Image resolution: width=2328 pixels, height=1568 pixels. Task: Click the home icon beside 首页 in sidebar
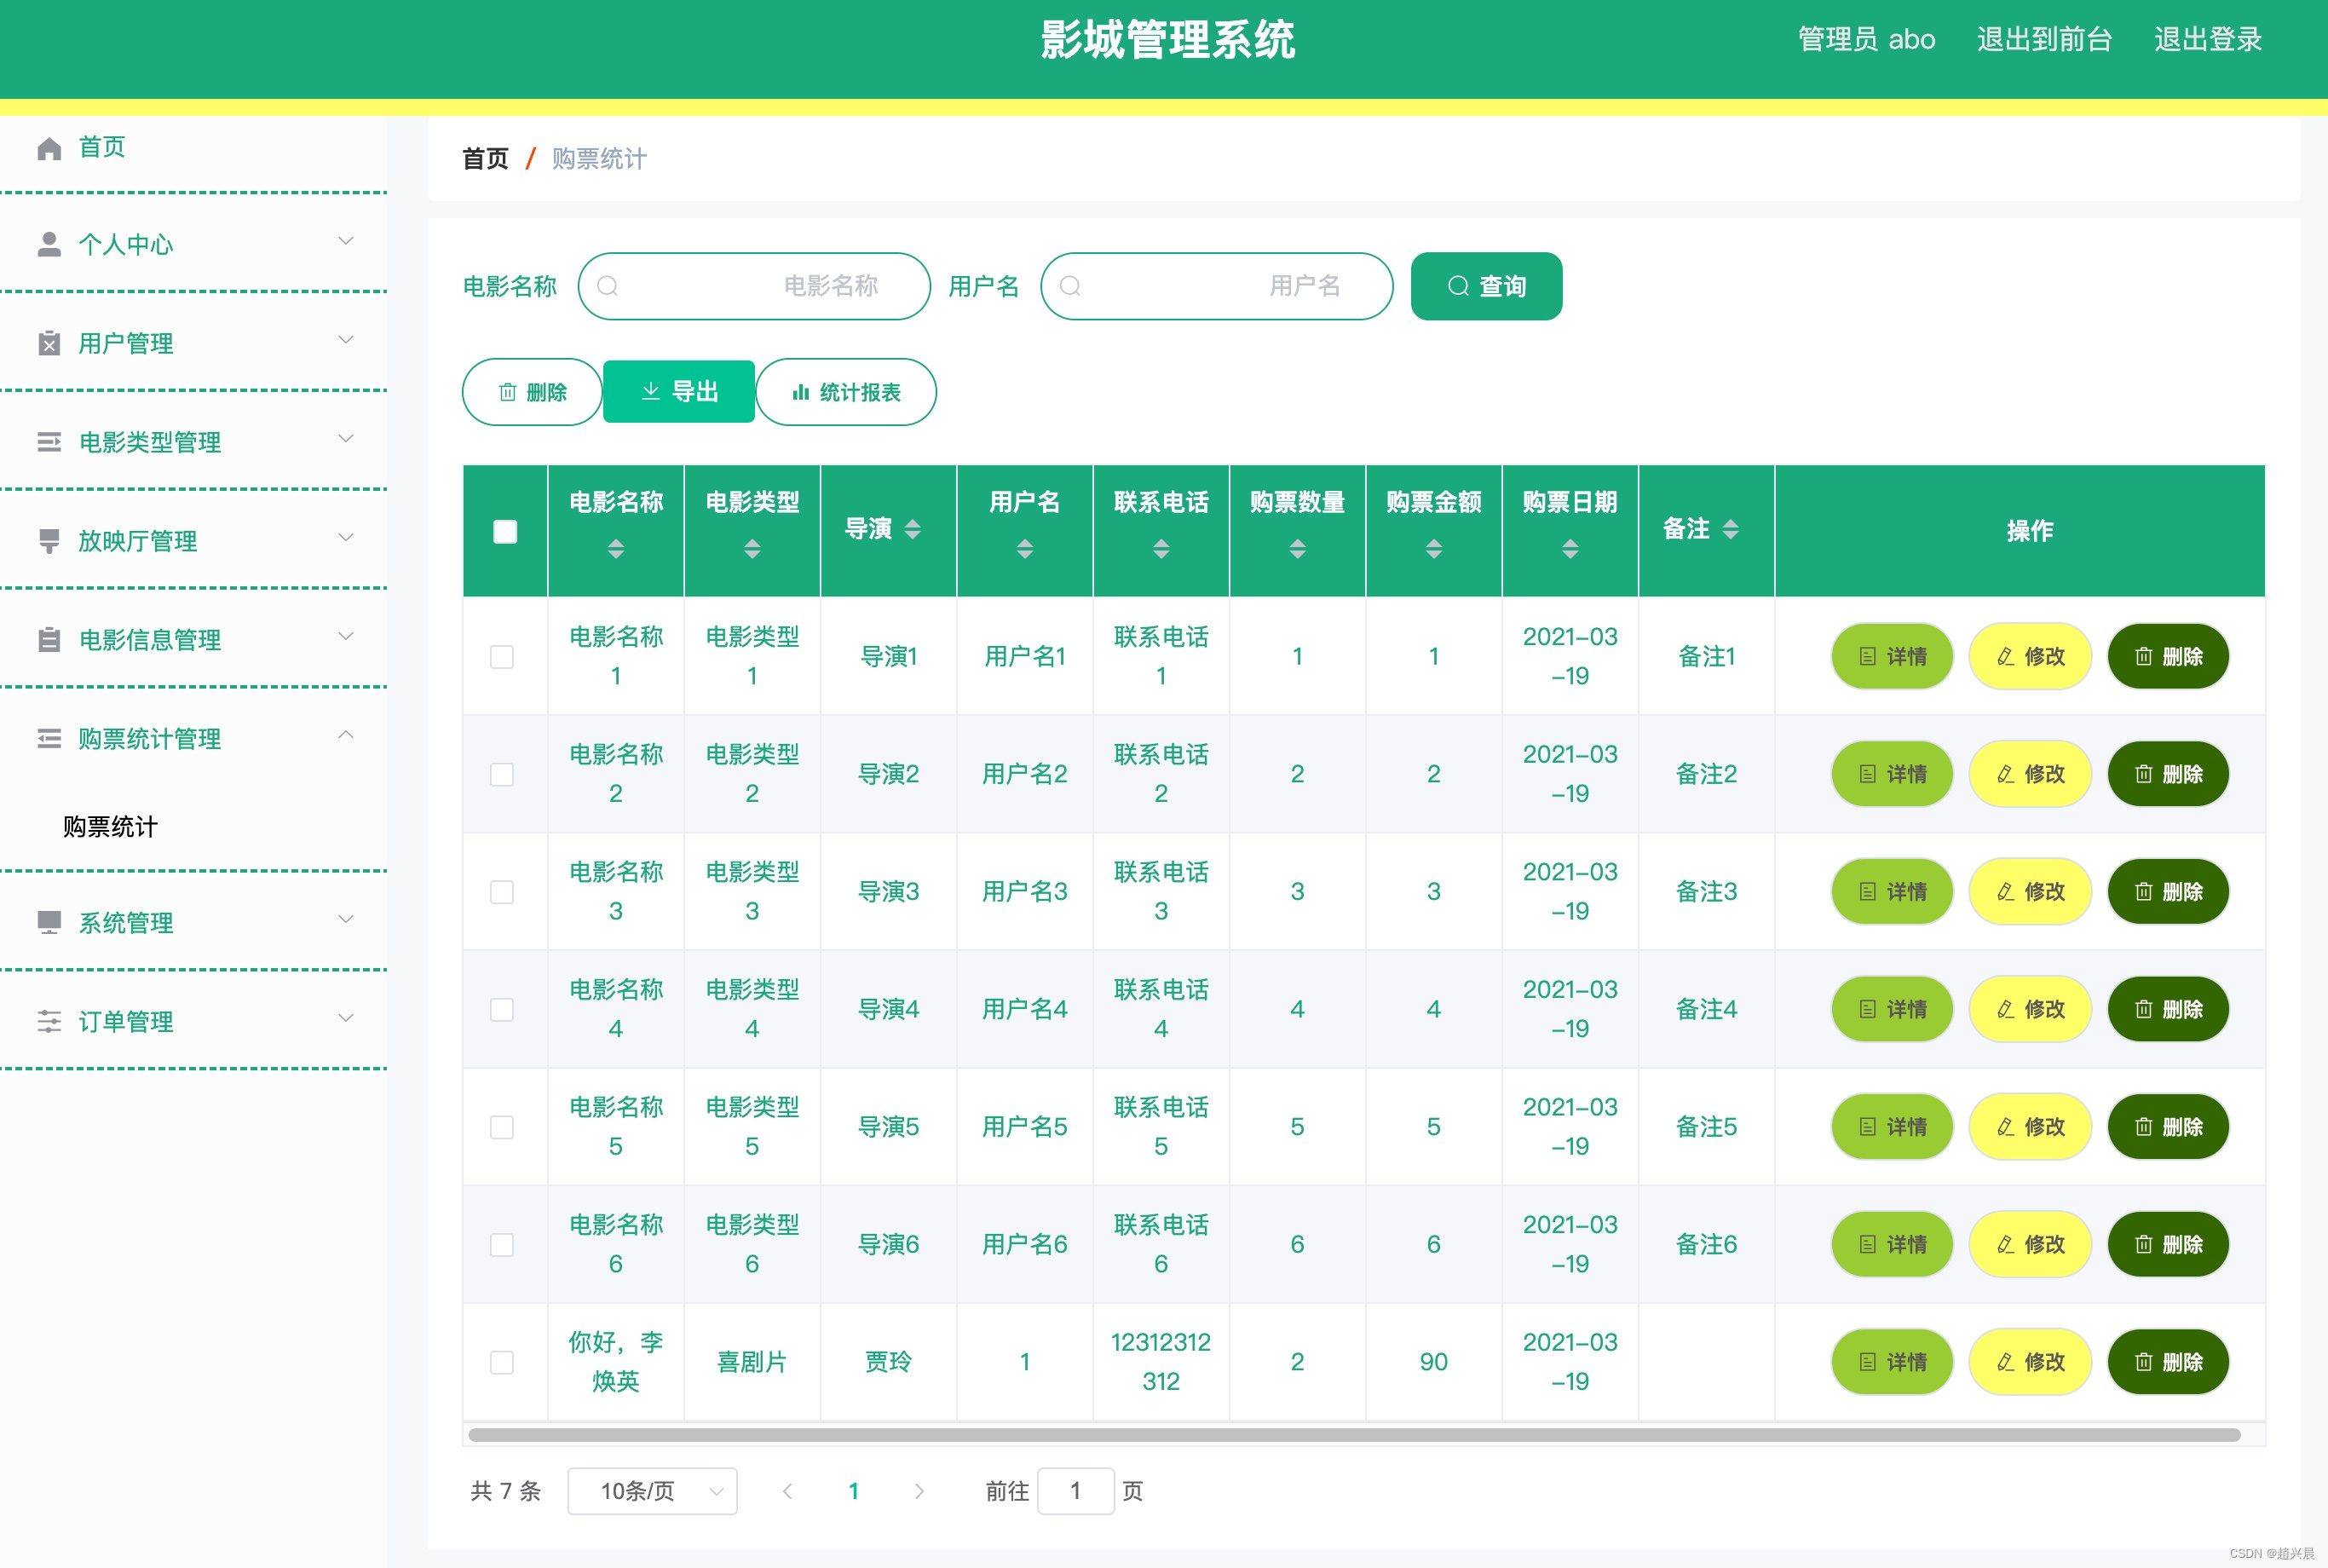pyautogui.click(x=49, y=148)
